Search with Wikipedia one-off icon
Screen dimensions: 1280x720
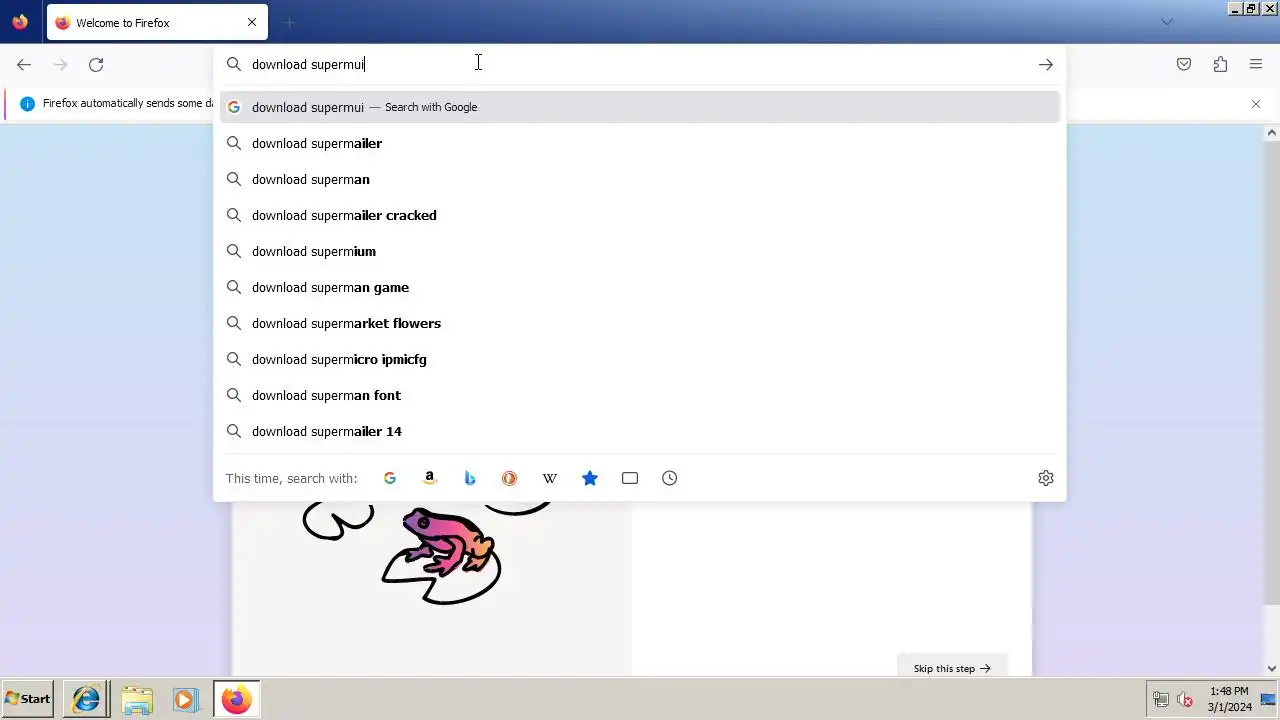click(x=550, y=478)
